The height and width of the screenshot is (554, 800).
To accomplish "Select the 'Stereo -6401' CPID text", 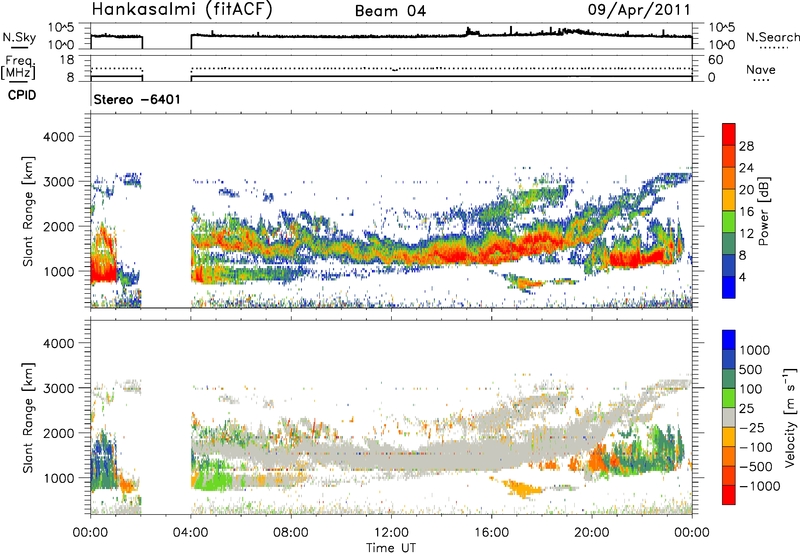I will [x=137, y=99].
